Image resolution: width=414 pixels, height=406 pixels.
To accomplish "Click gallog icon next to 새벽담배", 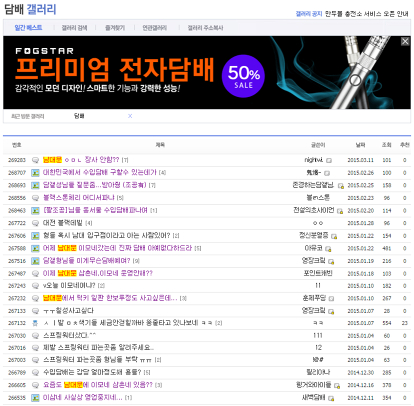I will [331, 398].
